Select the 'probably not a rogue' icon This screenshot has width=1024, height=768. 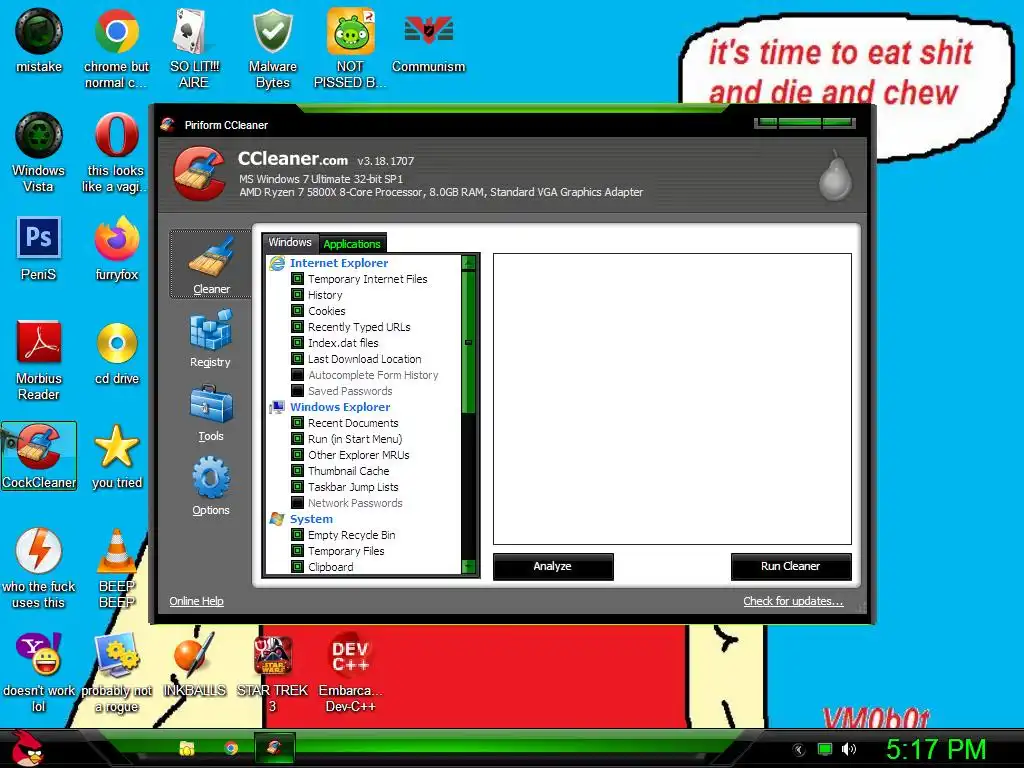point(117,656)
